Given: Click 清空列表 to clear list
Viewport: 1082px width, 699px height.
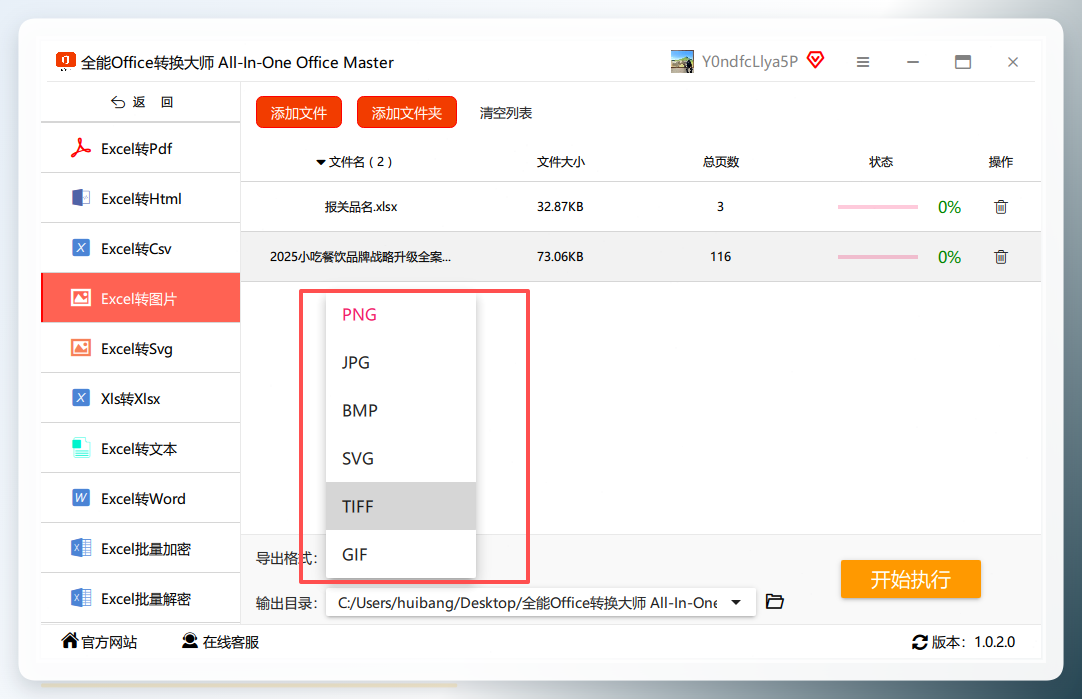Looking at the screenshot, I should (x=506, y=112).
